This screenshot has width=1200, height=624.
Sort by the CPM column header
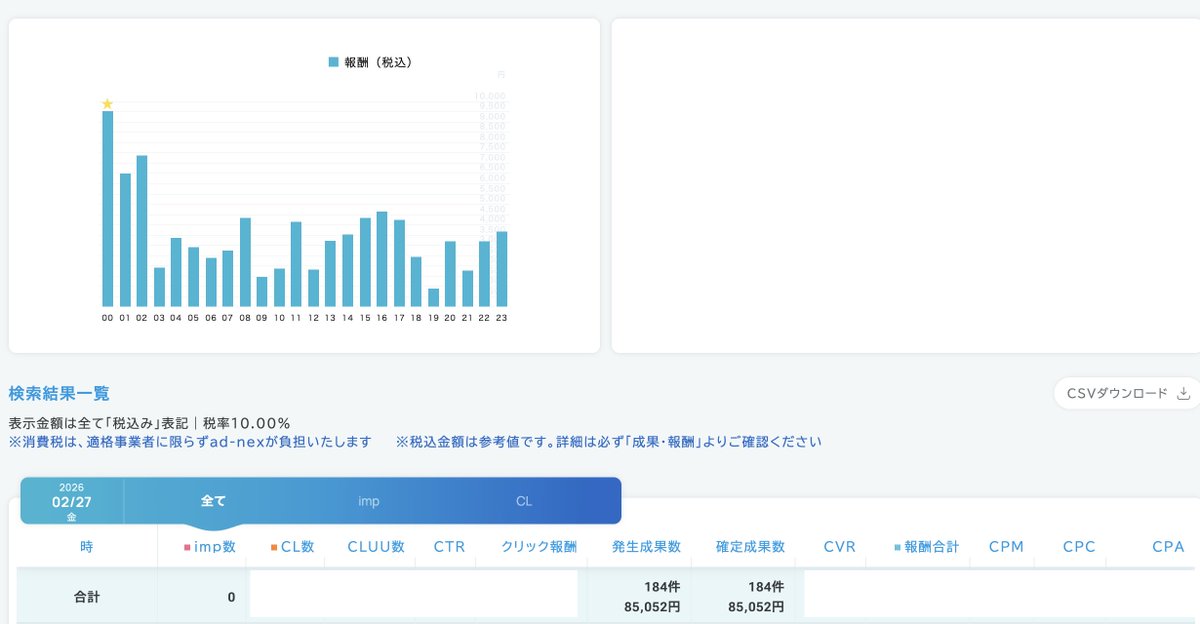(1006, 547)
